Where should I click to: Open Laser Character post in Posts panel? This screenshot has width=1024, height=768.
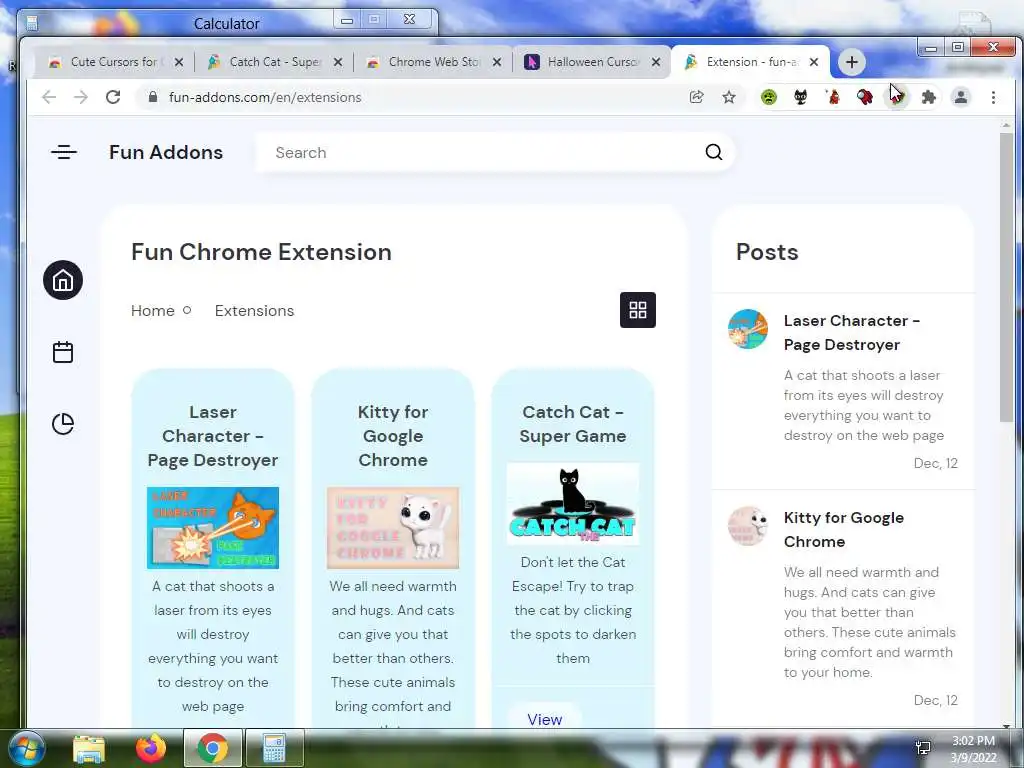(852, 332)
